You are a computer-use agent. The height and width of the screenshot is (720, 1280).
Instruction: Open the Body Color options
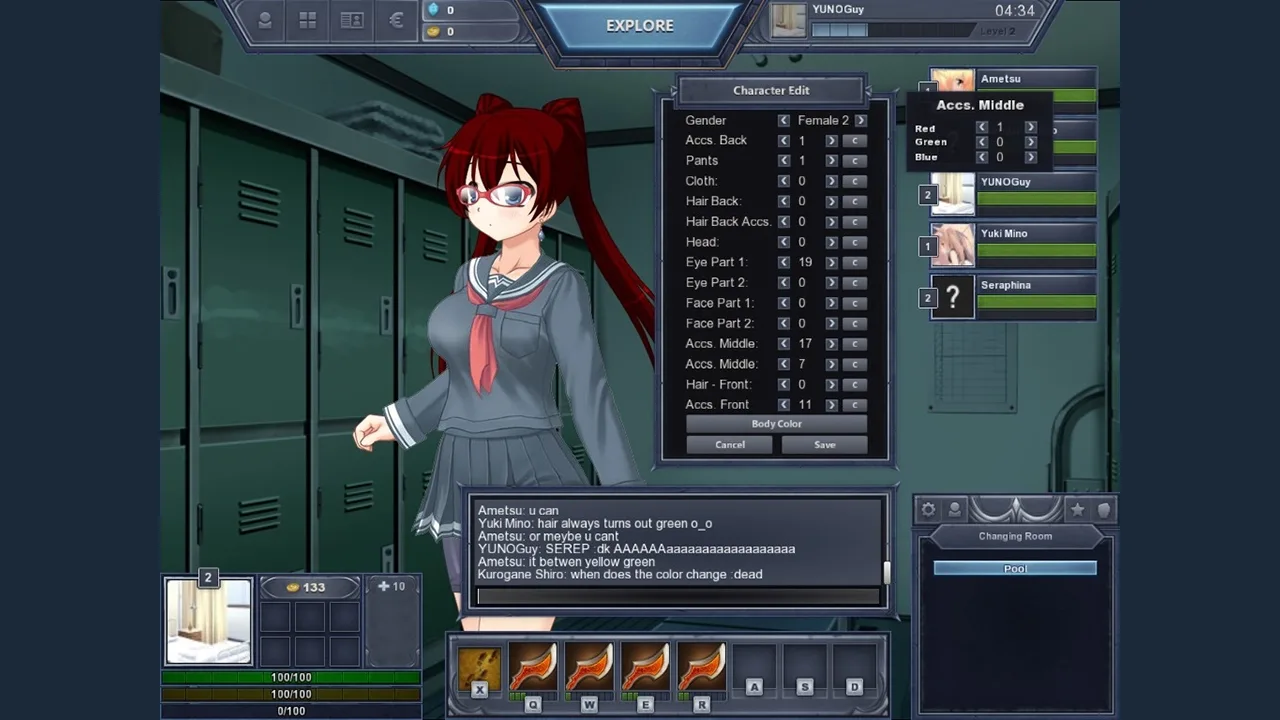click(776, 424)
